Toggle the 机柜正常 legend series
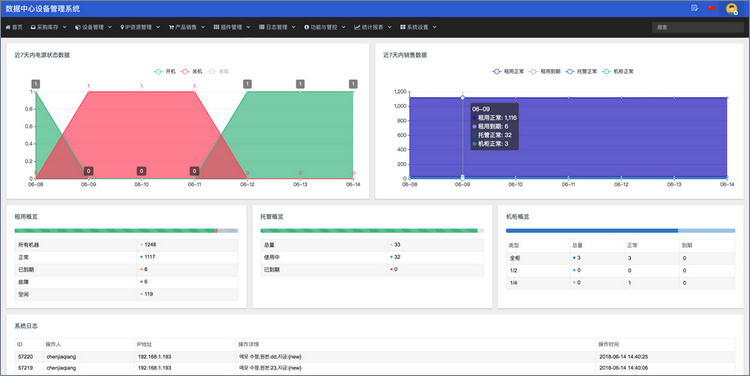Screen dimensions: 750x376 (618, 71)
